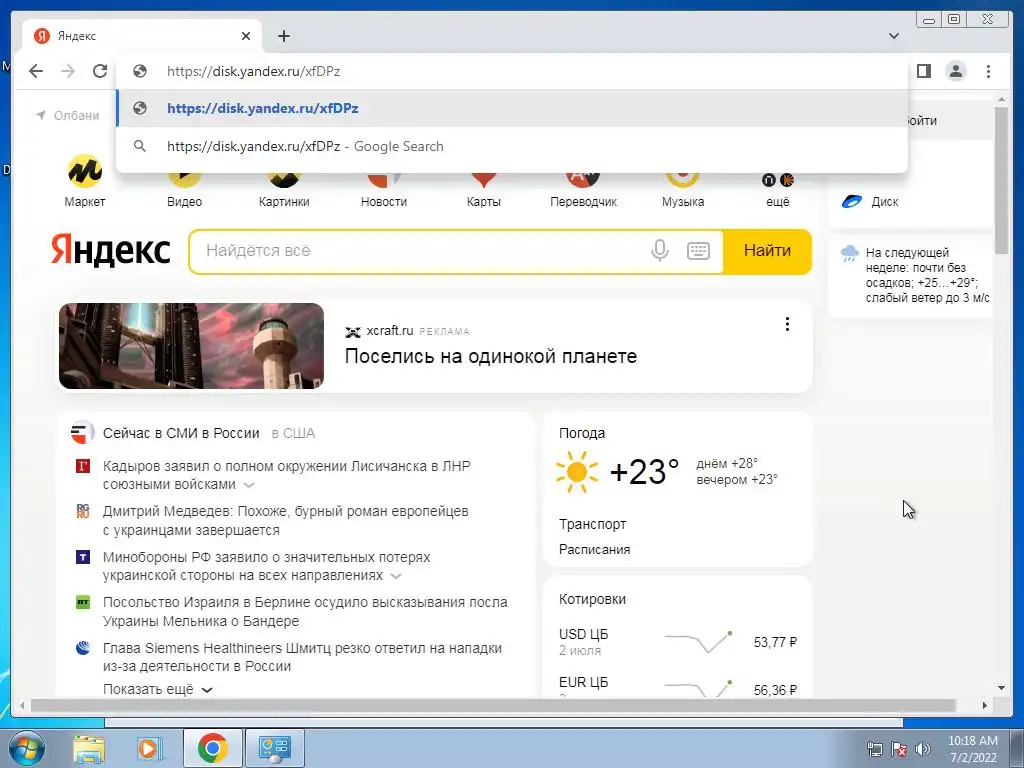
Task: Select the bold disk.yandex.ru/xfDPz suggestion
Action: pos(511,108)
